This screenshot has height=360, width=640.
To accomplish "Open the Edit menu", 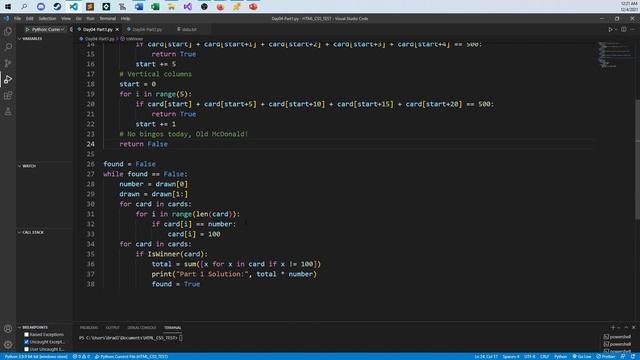I will (30, 18).
